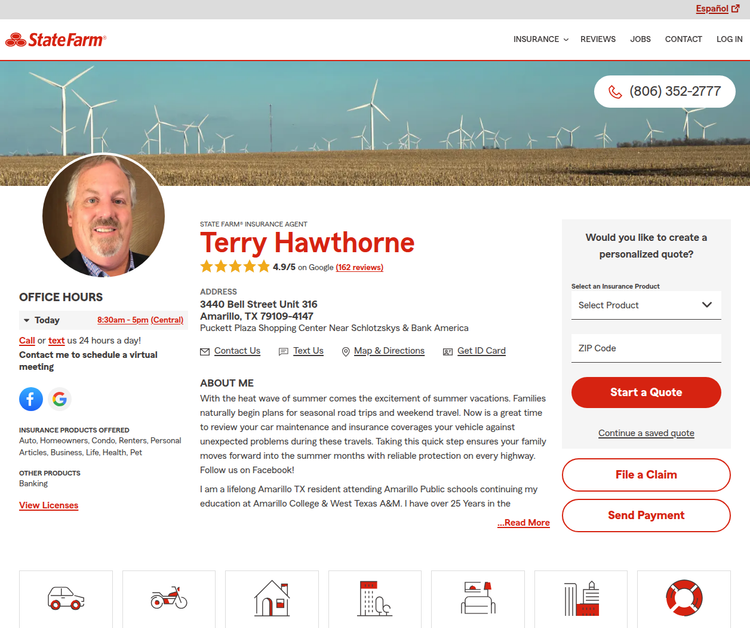
Task: Click the OFFICE HOURS heading
Action: click(61, 297)
